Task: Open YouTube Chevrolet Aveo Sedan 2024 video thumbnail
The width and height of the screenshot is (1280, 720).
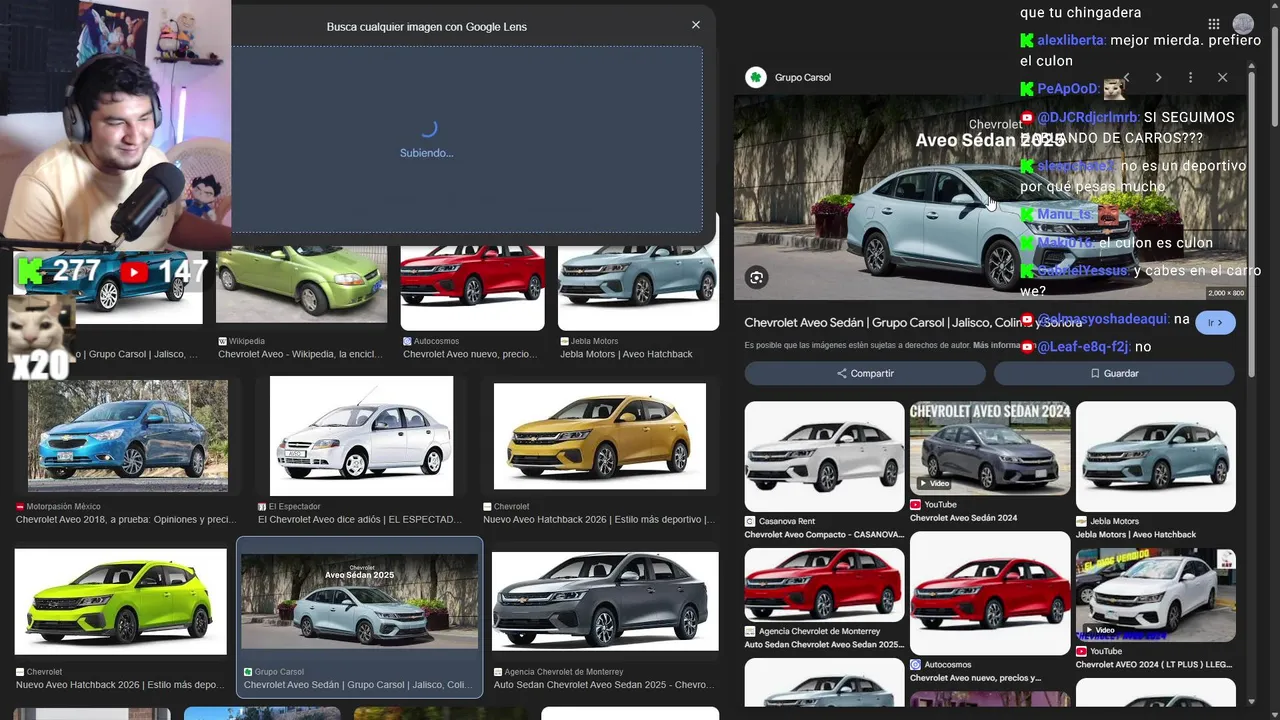Action: [x=990, y=448]
